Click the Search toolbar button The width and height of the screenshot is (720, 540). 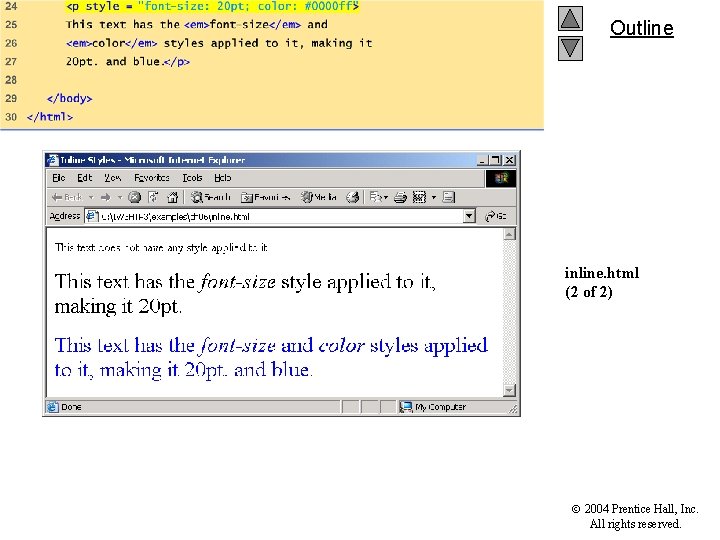211,197
